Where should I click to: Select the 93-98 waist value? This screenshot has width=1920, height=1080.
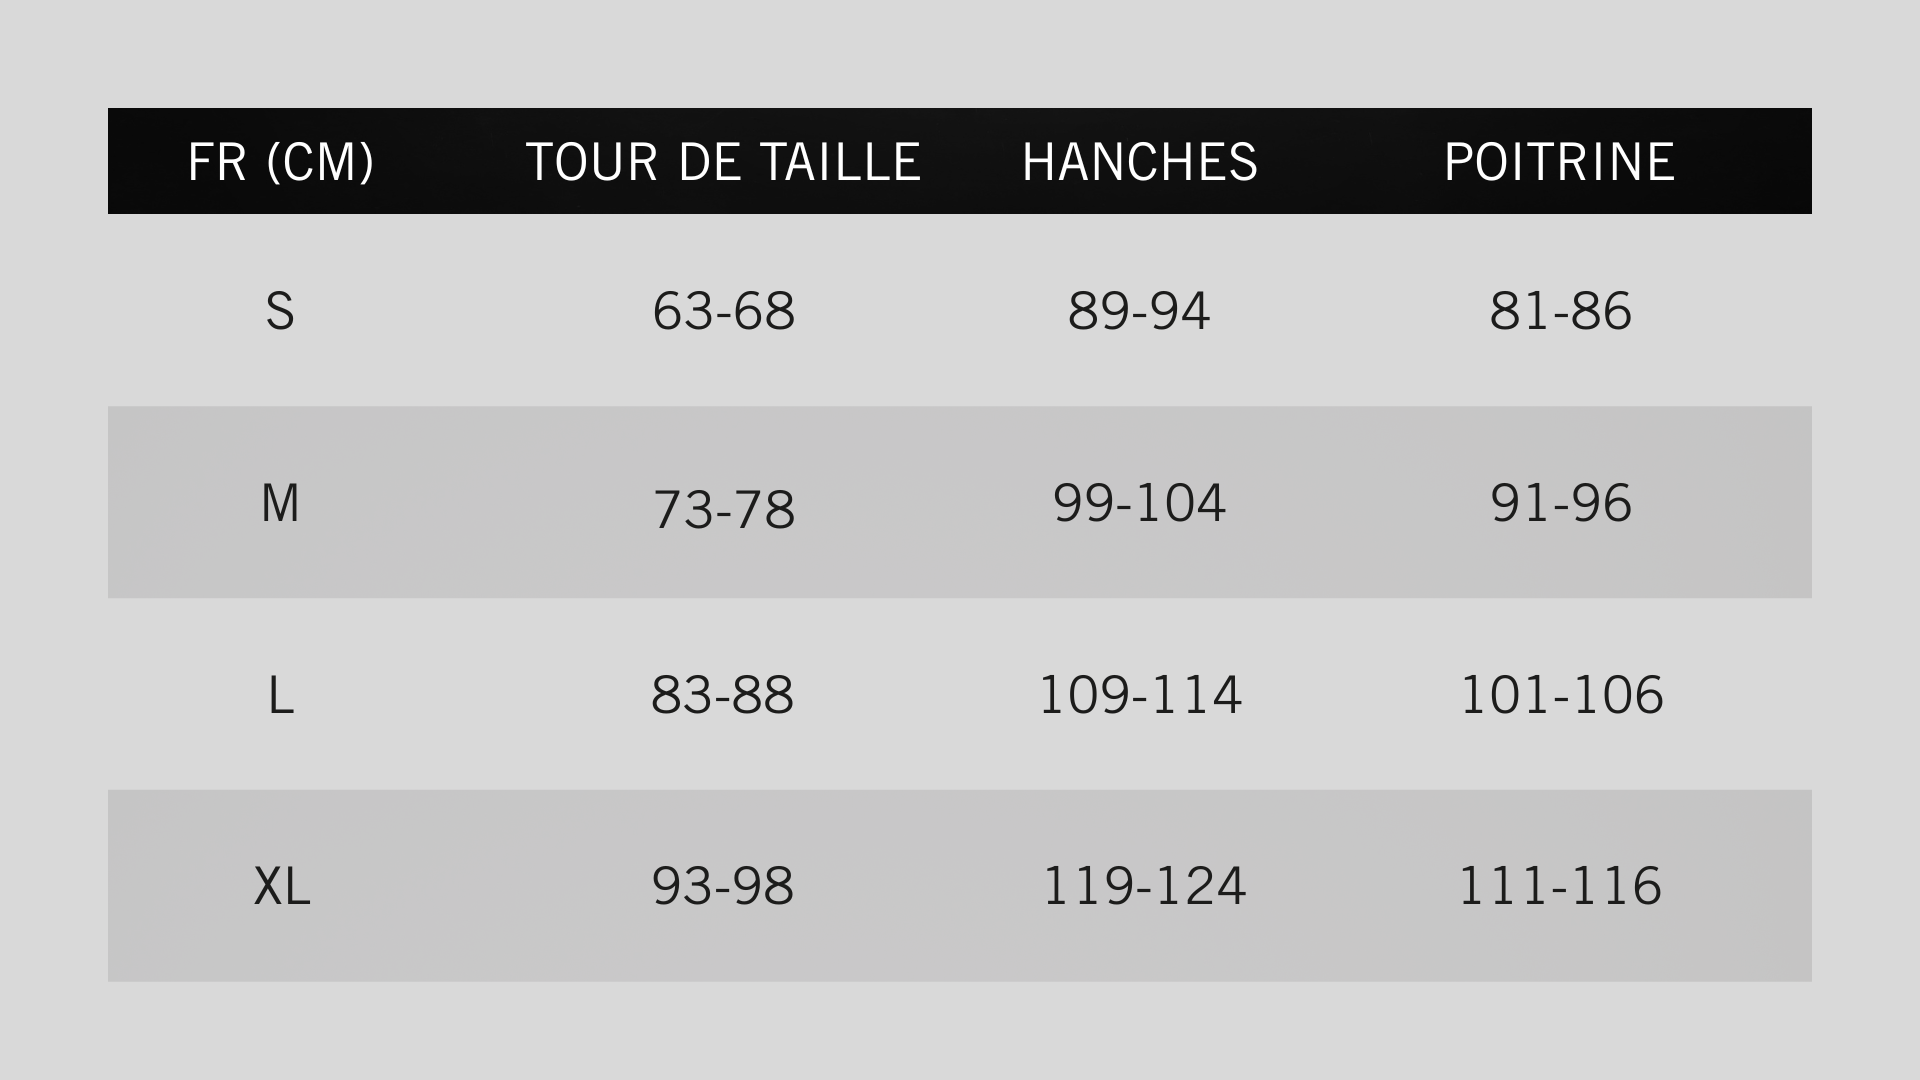(722, 886)
